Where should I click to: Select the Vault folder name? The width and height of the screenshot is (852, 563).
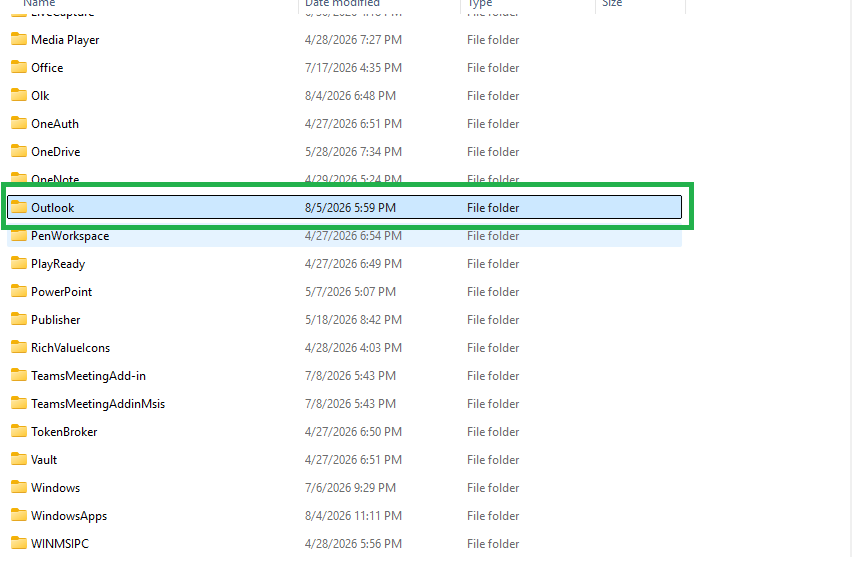tap(44, 460)
